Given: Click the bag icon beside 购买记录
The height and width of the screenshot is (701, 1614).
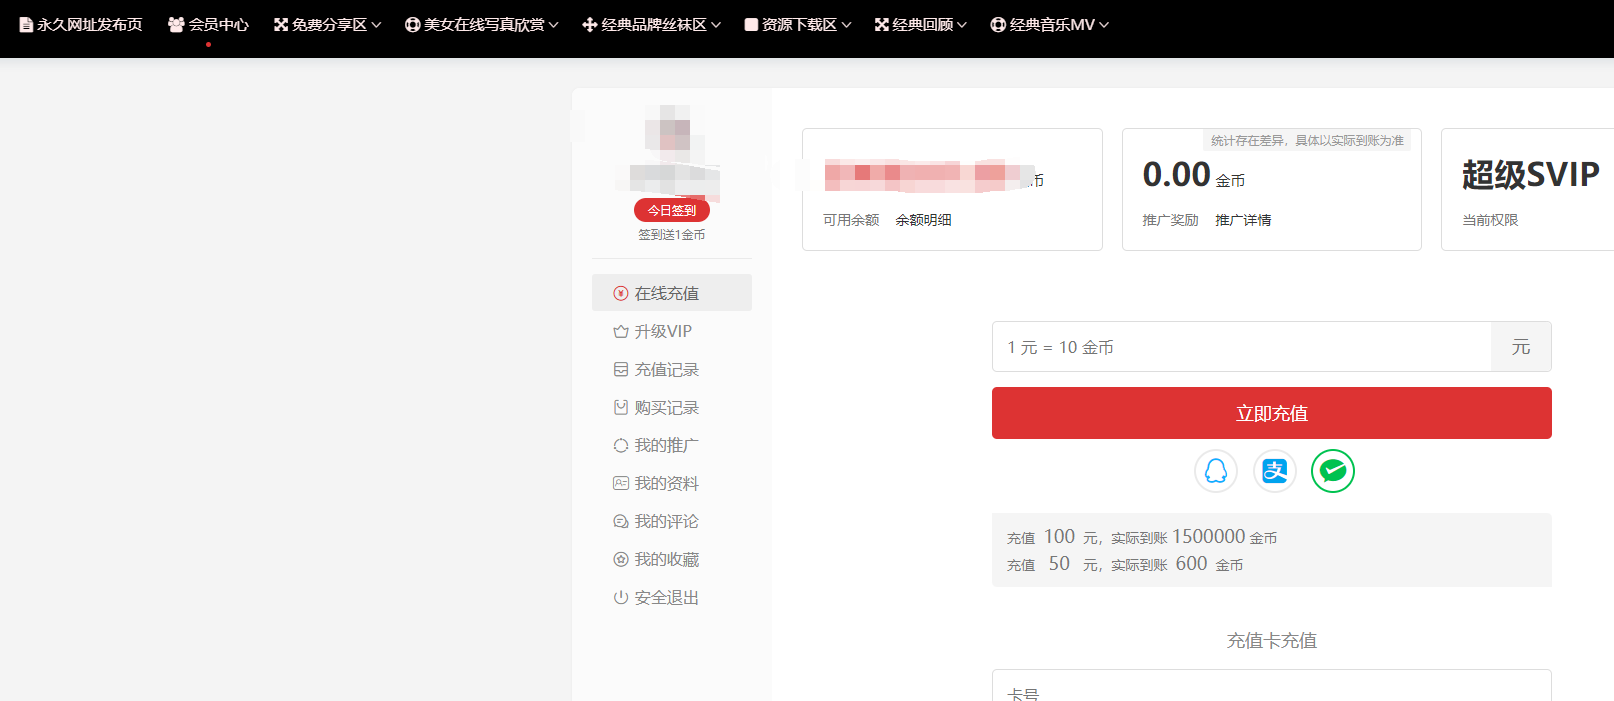Looking at the screenshot, I should [x=621, y=407].
